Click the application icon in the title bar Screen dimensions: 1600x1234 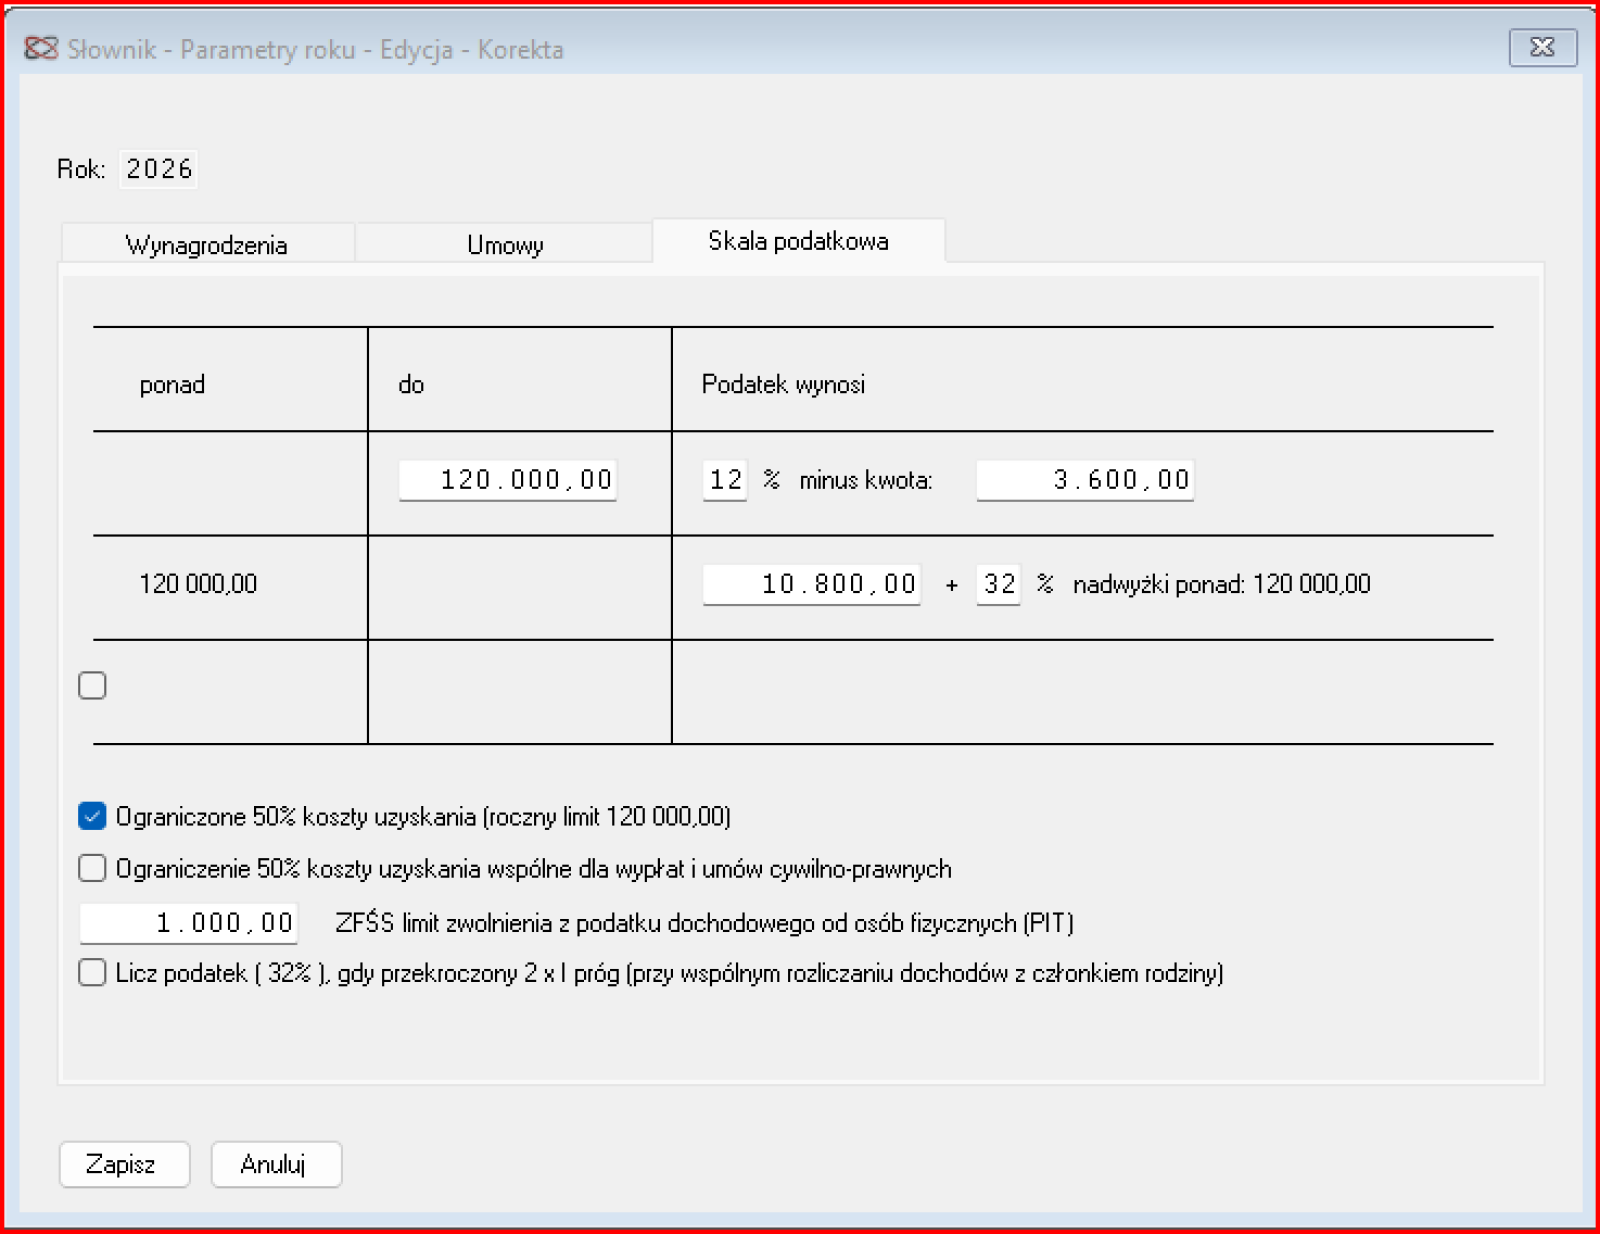[41, 48]
